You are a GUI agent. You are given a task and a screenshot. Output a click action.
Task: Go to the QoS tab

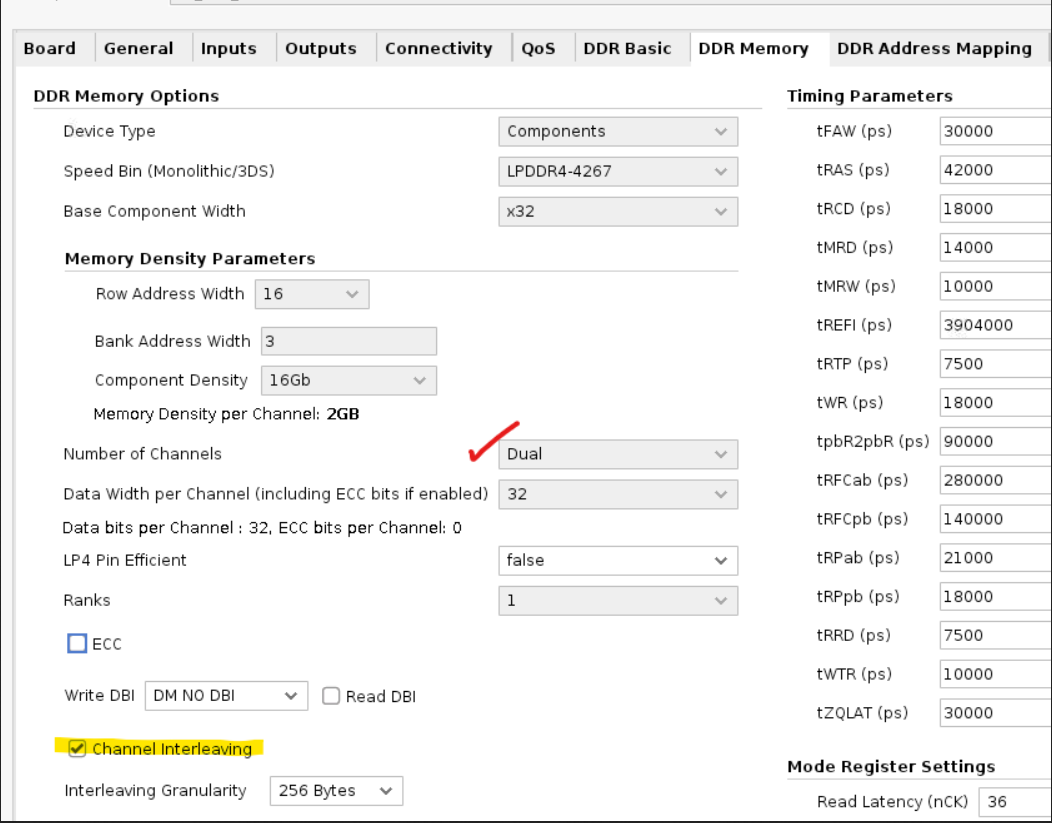click(x=538, y=49)
